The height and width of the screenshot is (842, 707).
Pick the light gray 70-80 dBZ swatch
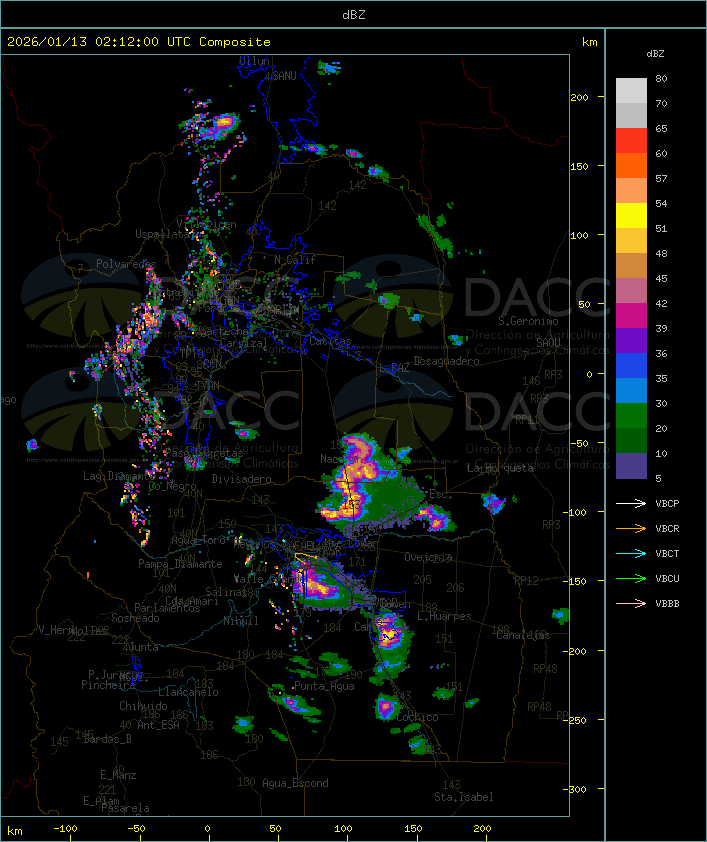coord(631,91)
